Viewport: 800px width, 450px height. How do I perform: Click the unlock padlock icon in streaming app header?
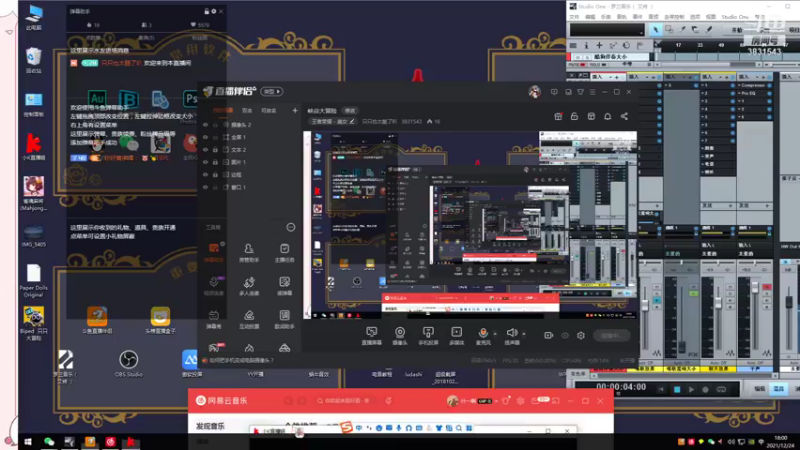pos(574,116)
